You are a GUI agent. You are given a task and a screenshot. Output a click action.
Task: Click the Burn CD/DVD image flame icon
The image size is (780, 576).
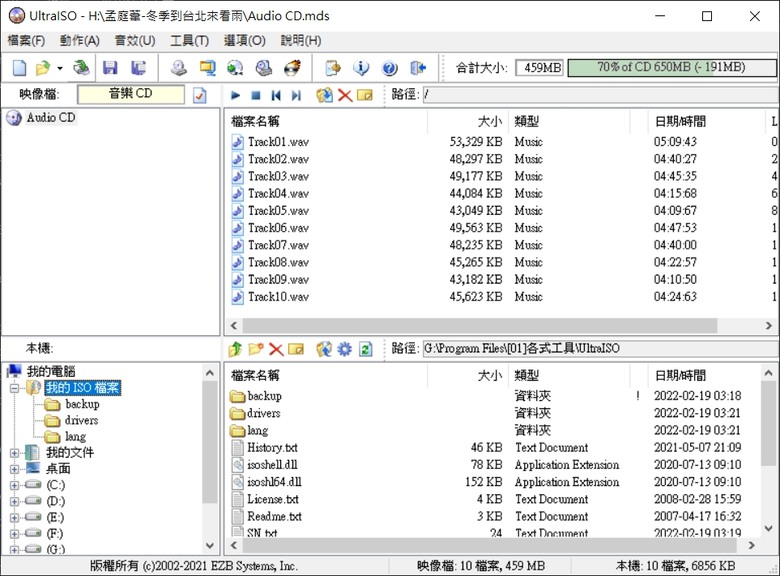click(x=292, y=67)
